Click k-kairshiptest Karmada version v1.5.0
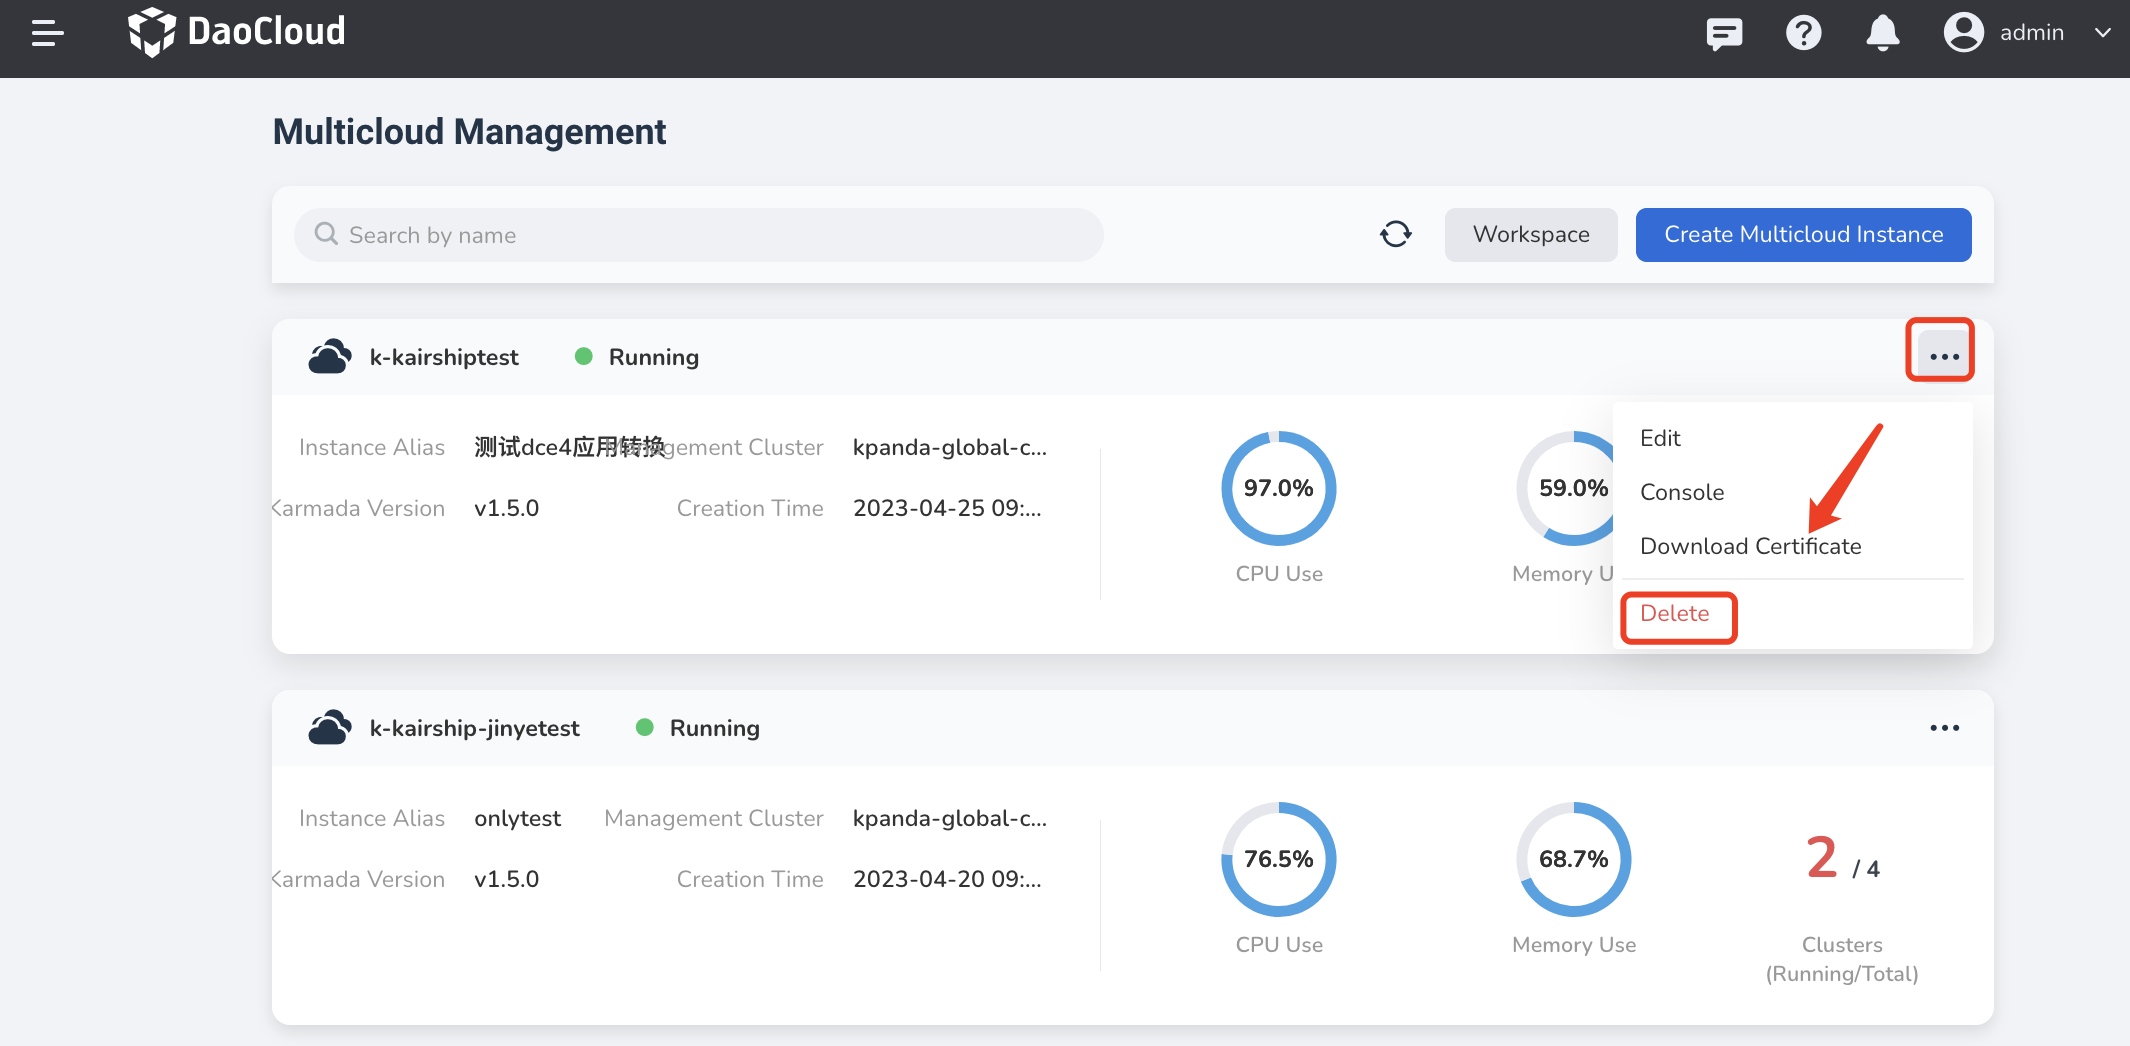 coord(506,508)
